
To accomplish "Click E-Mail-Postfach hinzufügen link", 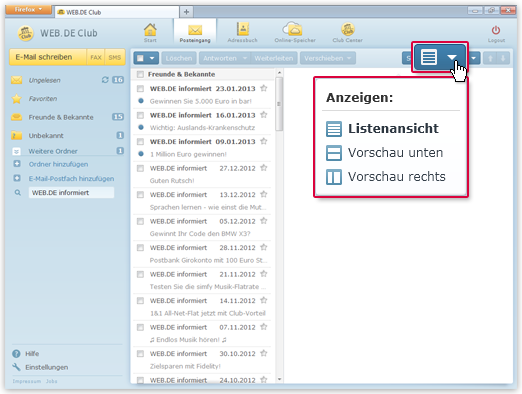I will 71,179.
